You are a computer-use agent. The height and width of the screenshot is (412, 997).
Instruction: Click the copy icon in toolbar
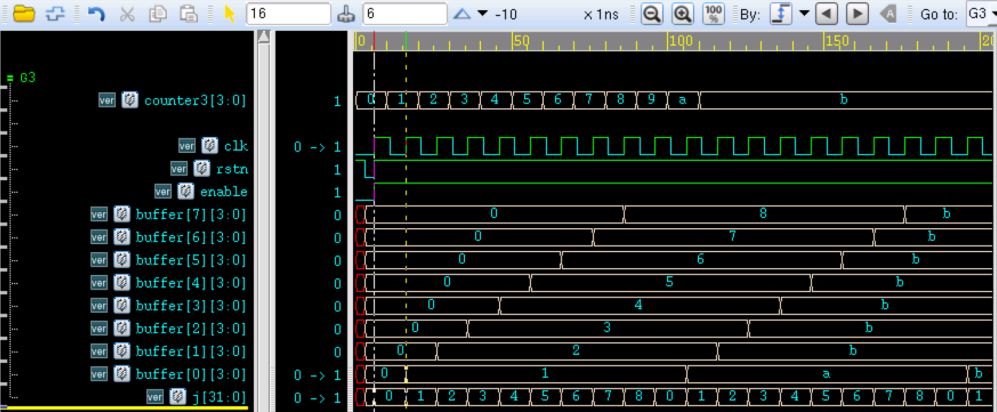click(x=157, y=14)
